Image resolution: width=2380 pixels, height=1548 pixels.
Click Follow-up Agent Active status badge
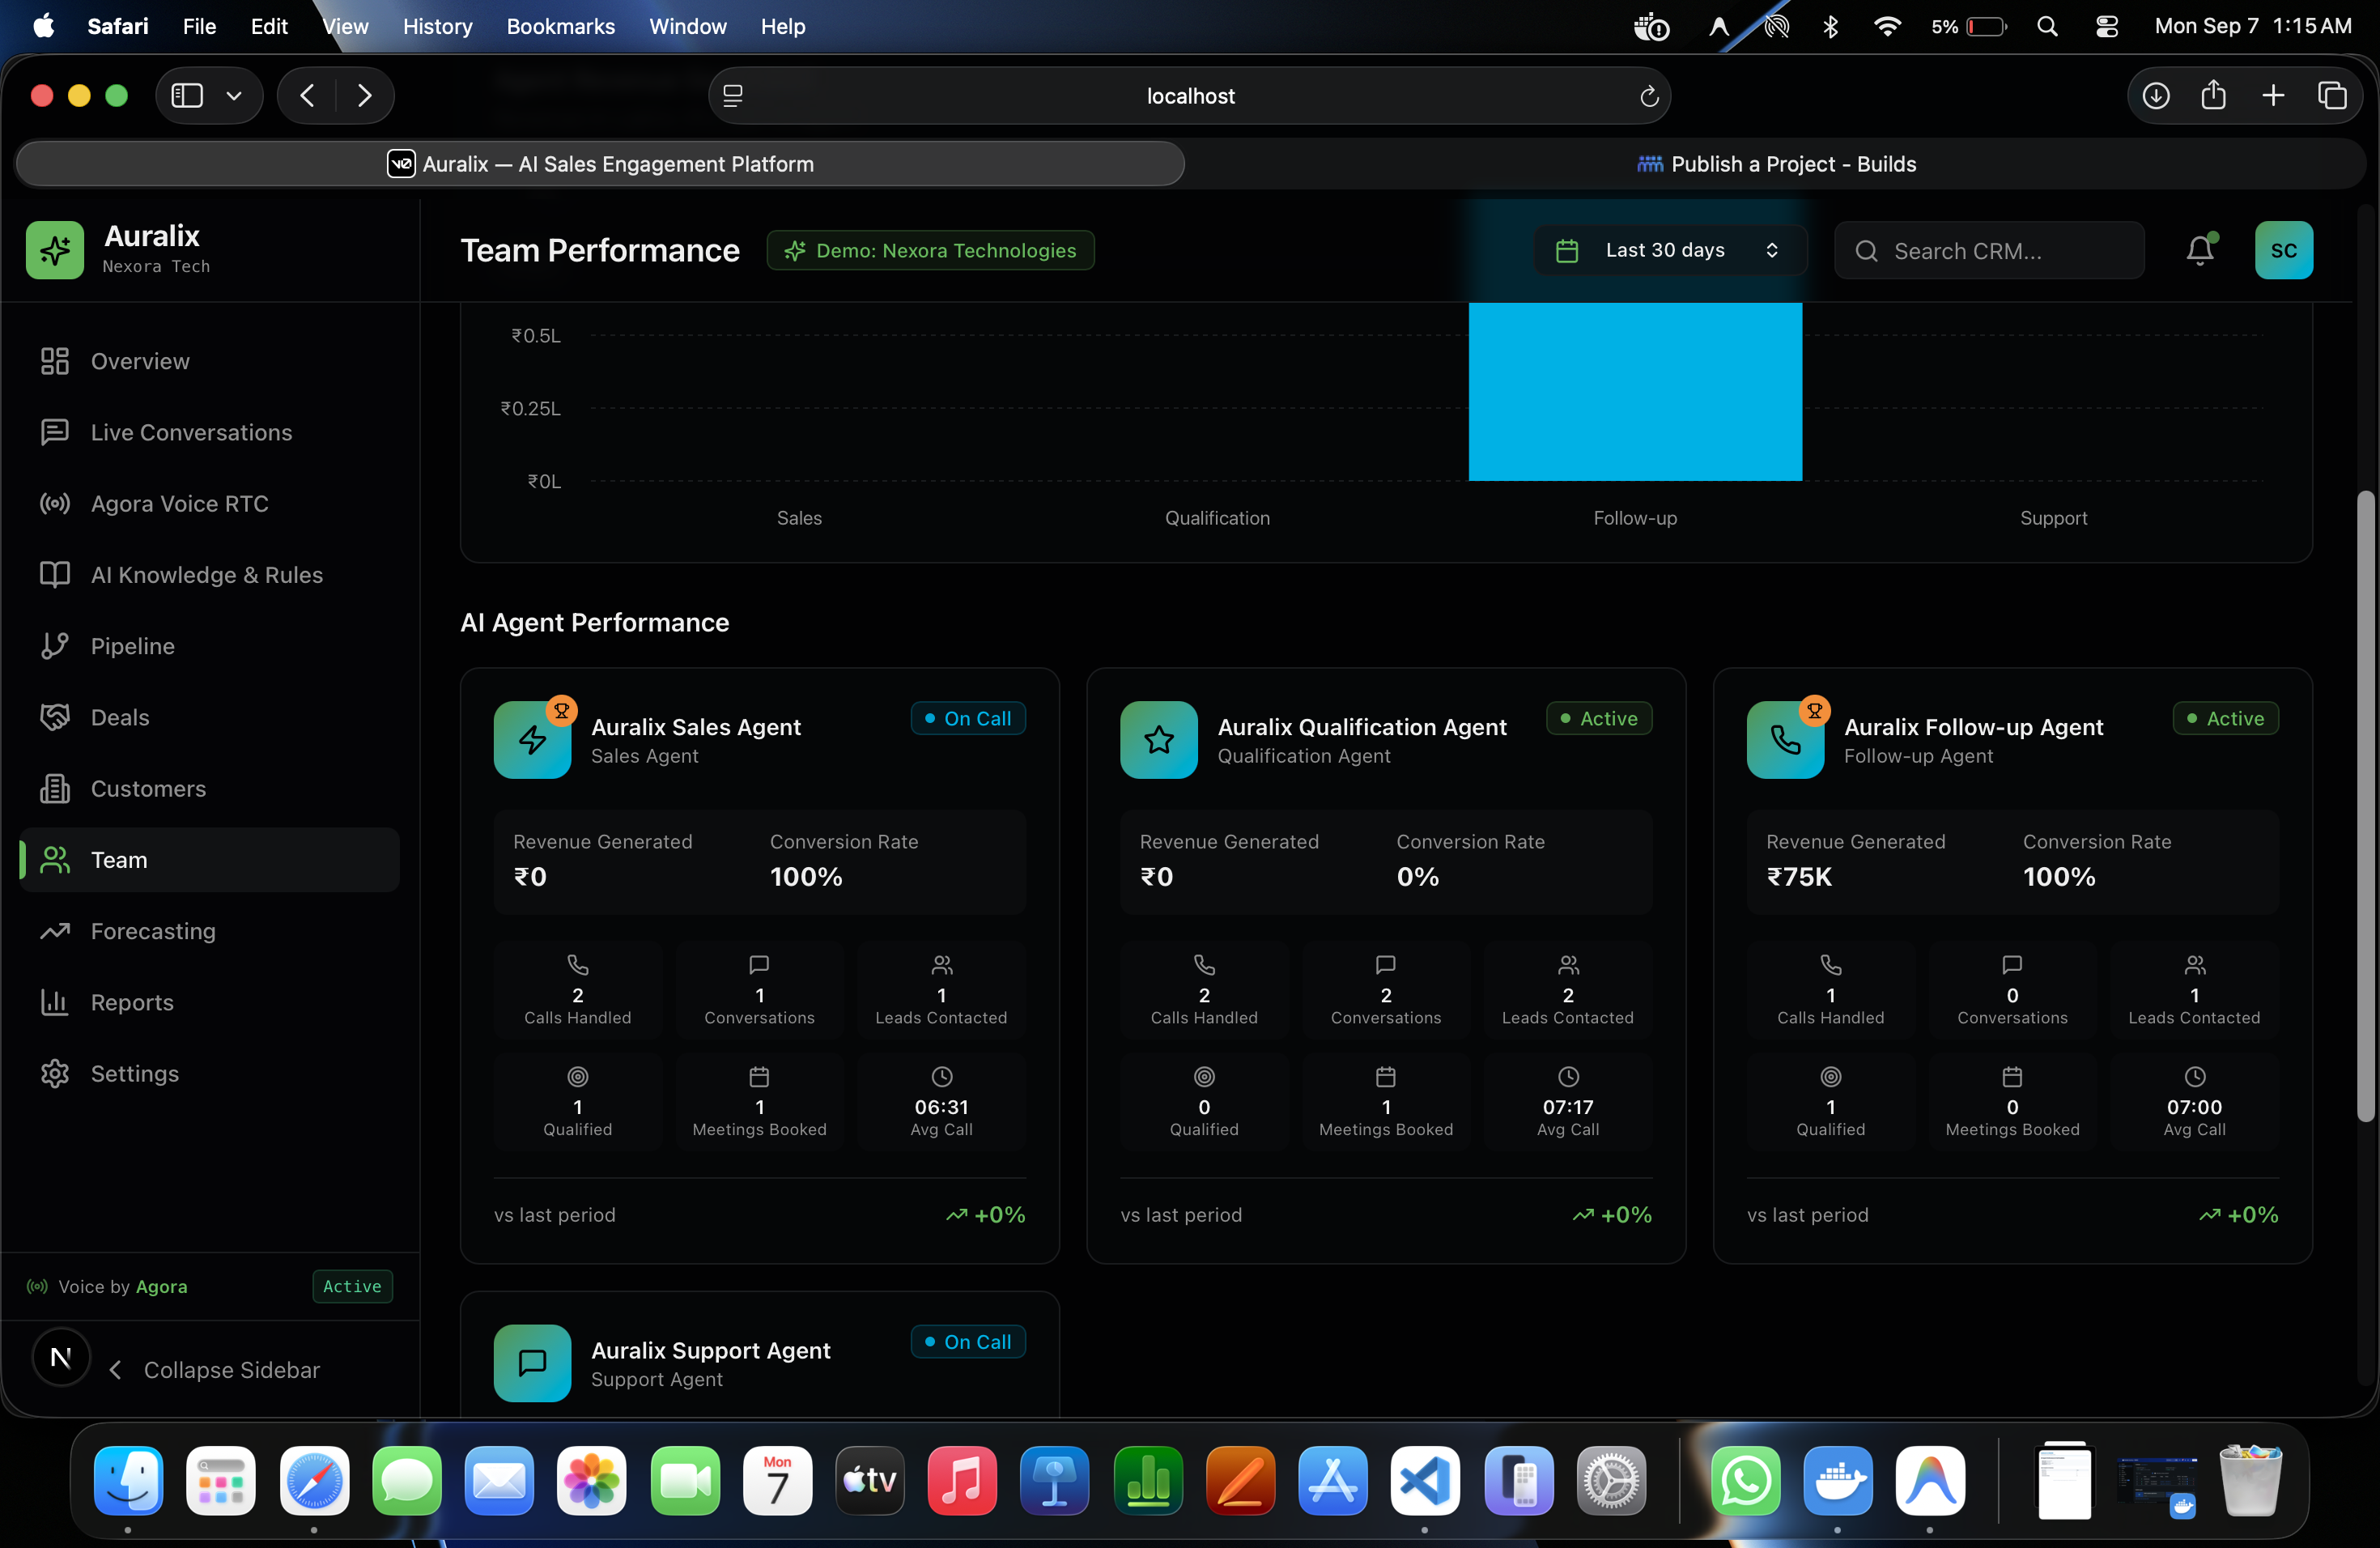coord(2226,718)
